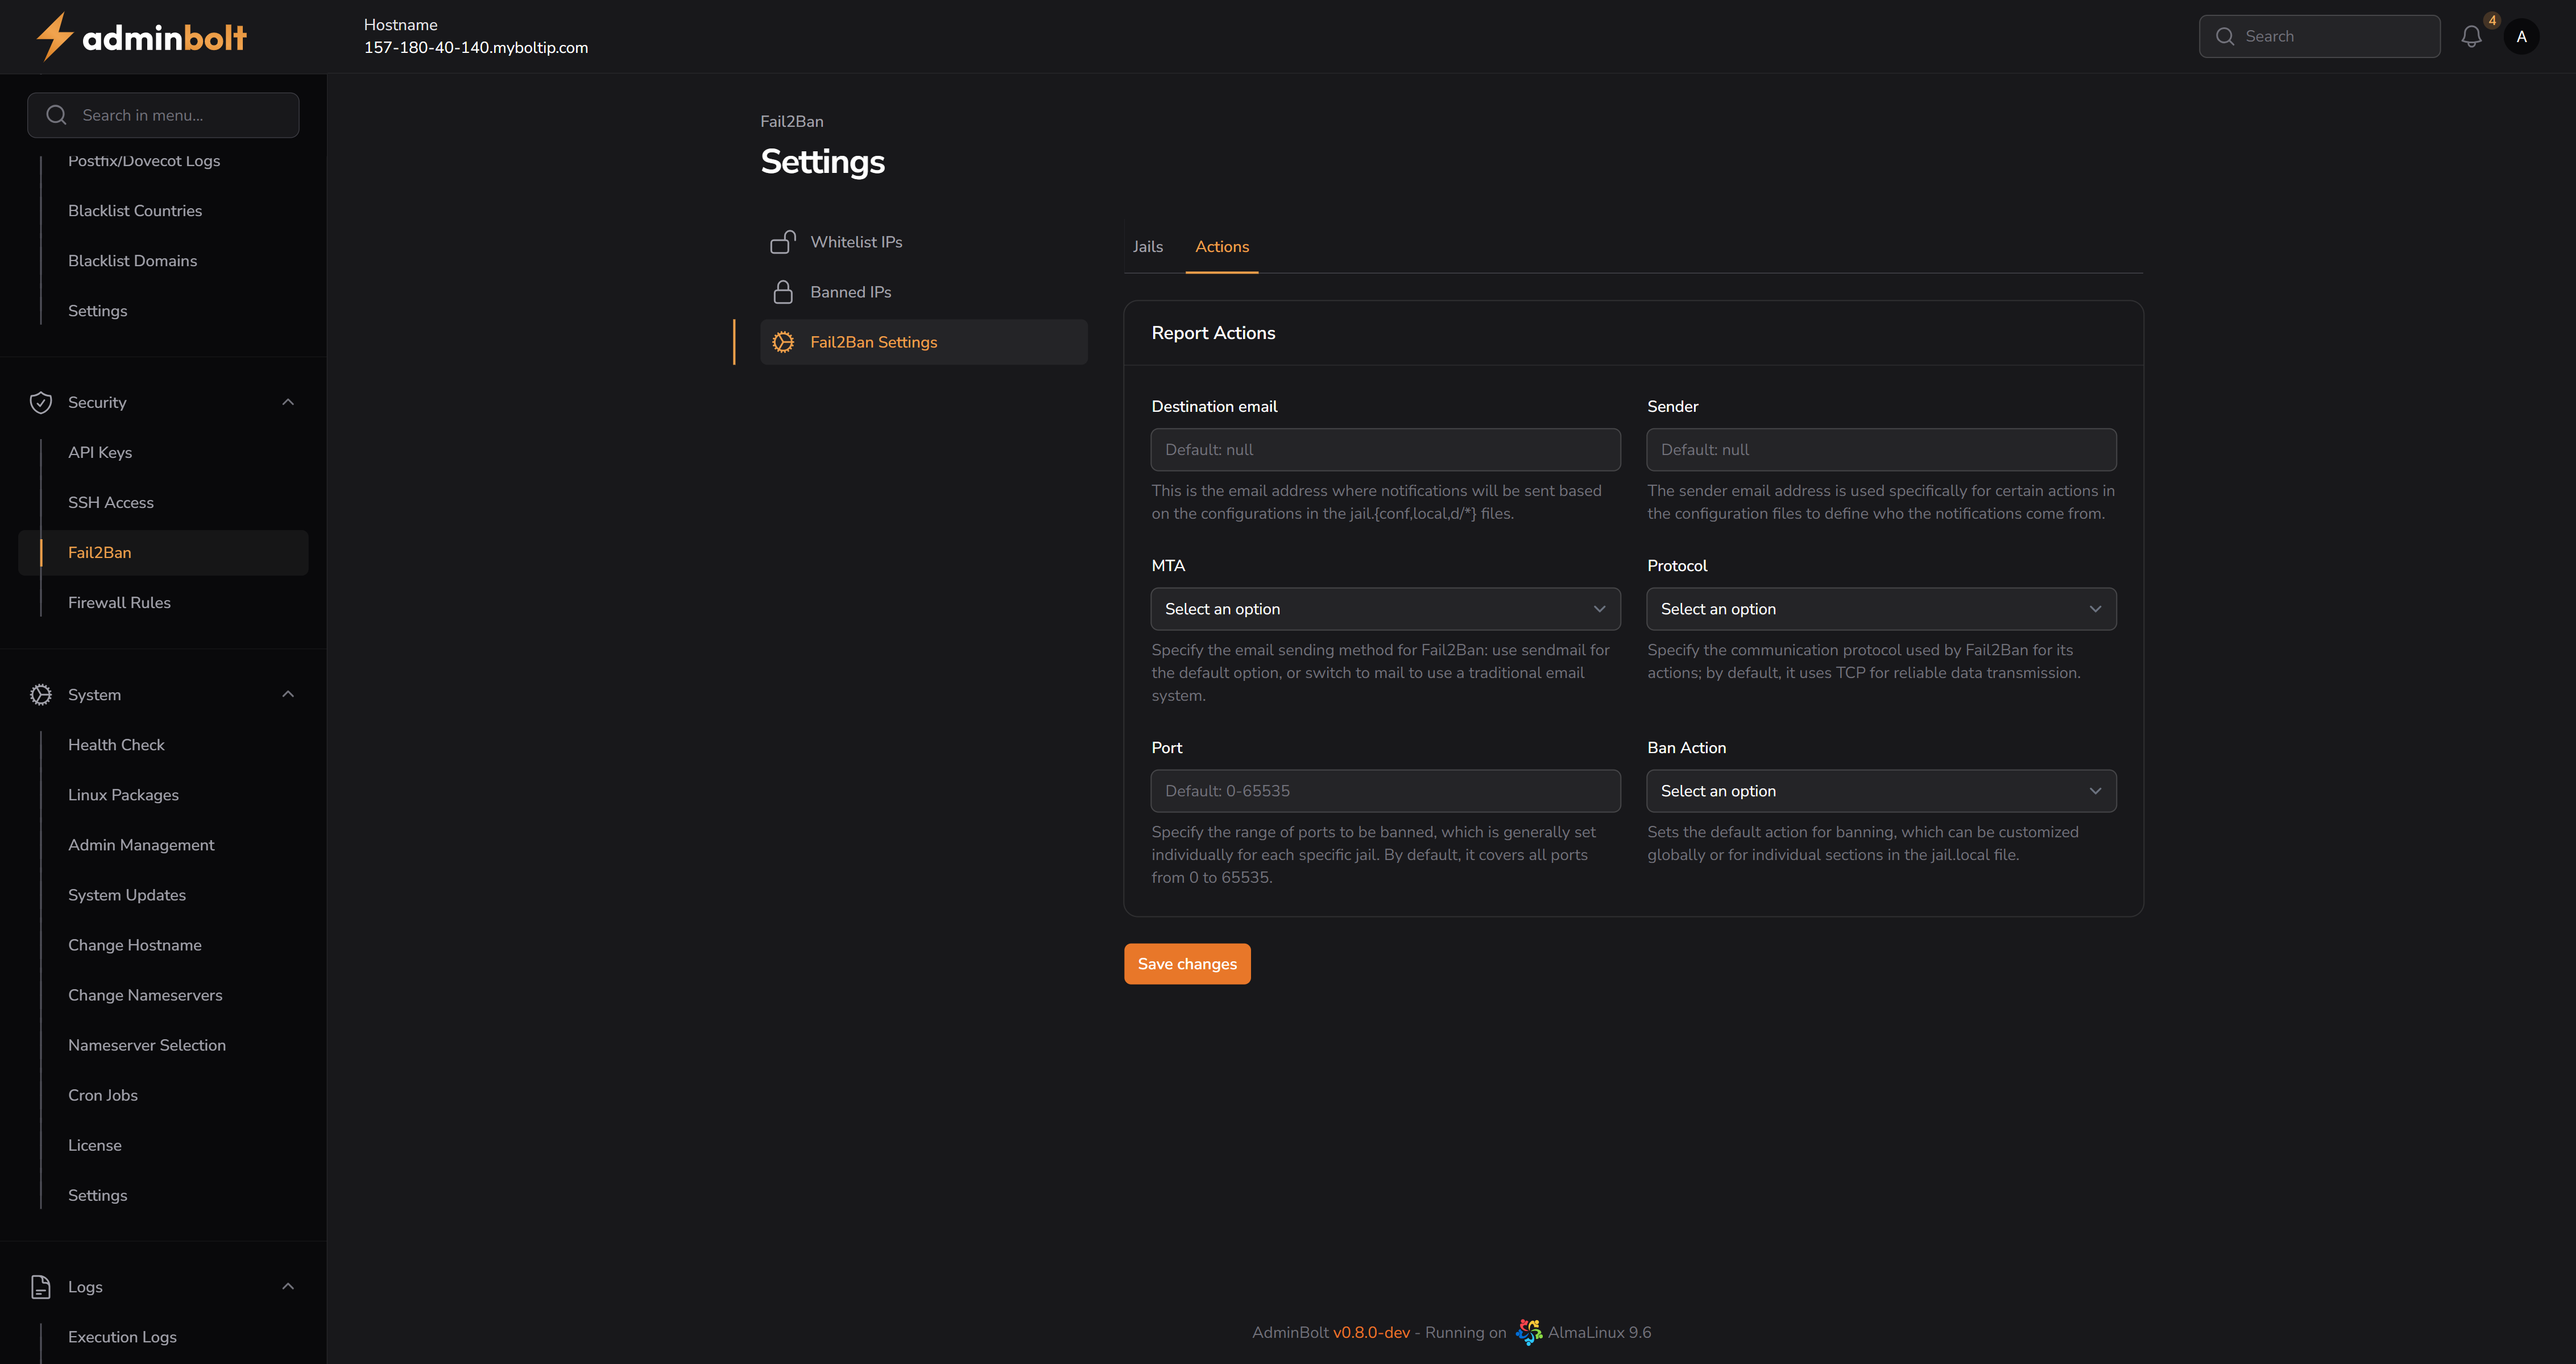Click the AdminBolt lightning bolt logo
Screen dimensions: 2576x1364
(55, 36)
